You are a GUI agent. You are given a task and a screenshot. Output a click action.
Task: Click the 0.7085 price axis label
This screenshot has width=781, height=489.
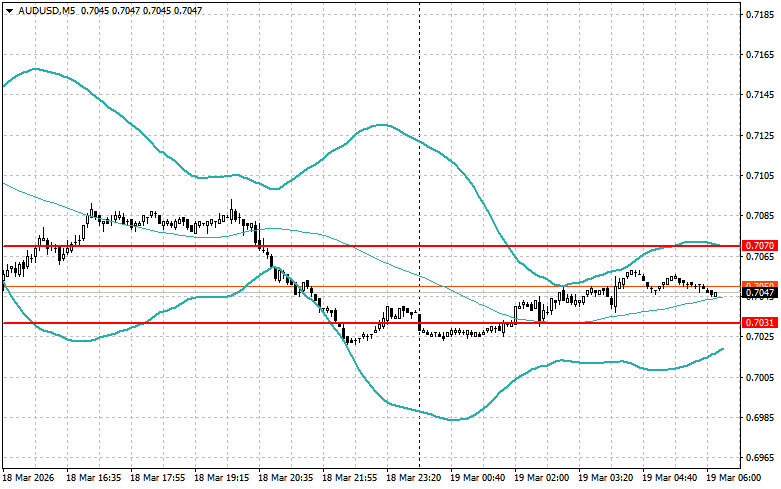(x=761, y=216)
